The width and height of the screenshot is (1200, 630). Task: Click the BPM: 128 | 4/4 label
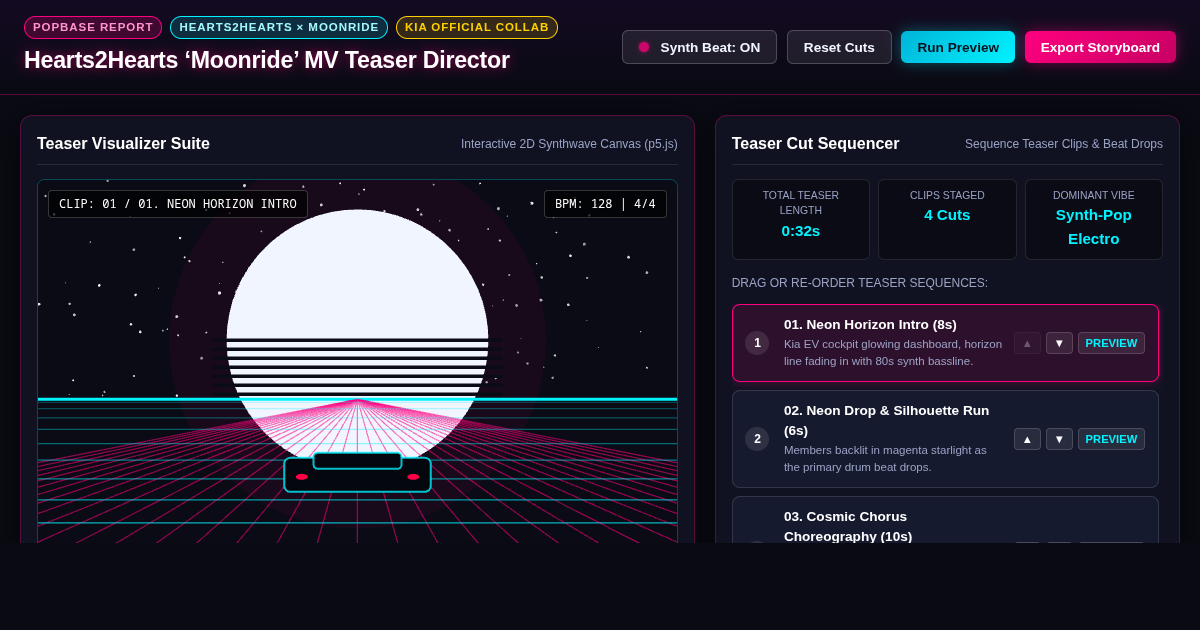pyautogui.click(x=605, y=204)
